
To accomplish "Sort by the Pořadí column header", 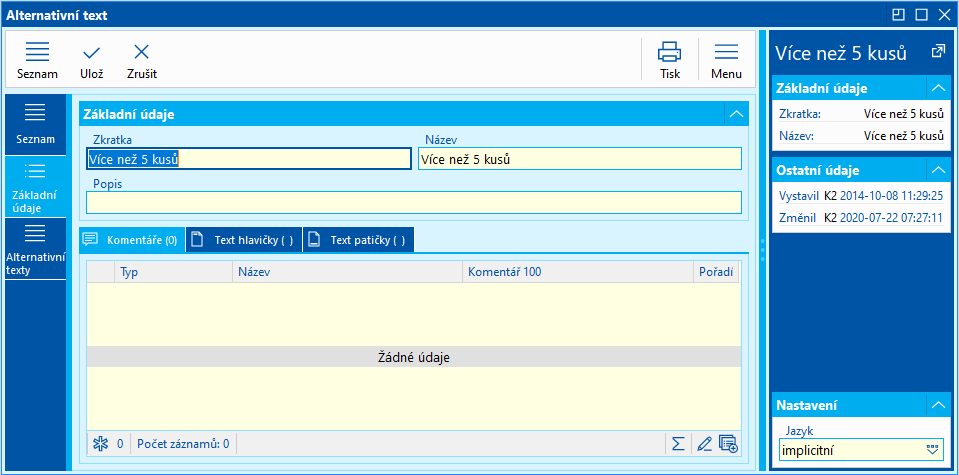I will (717, 272).
